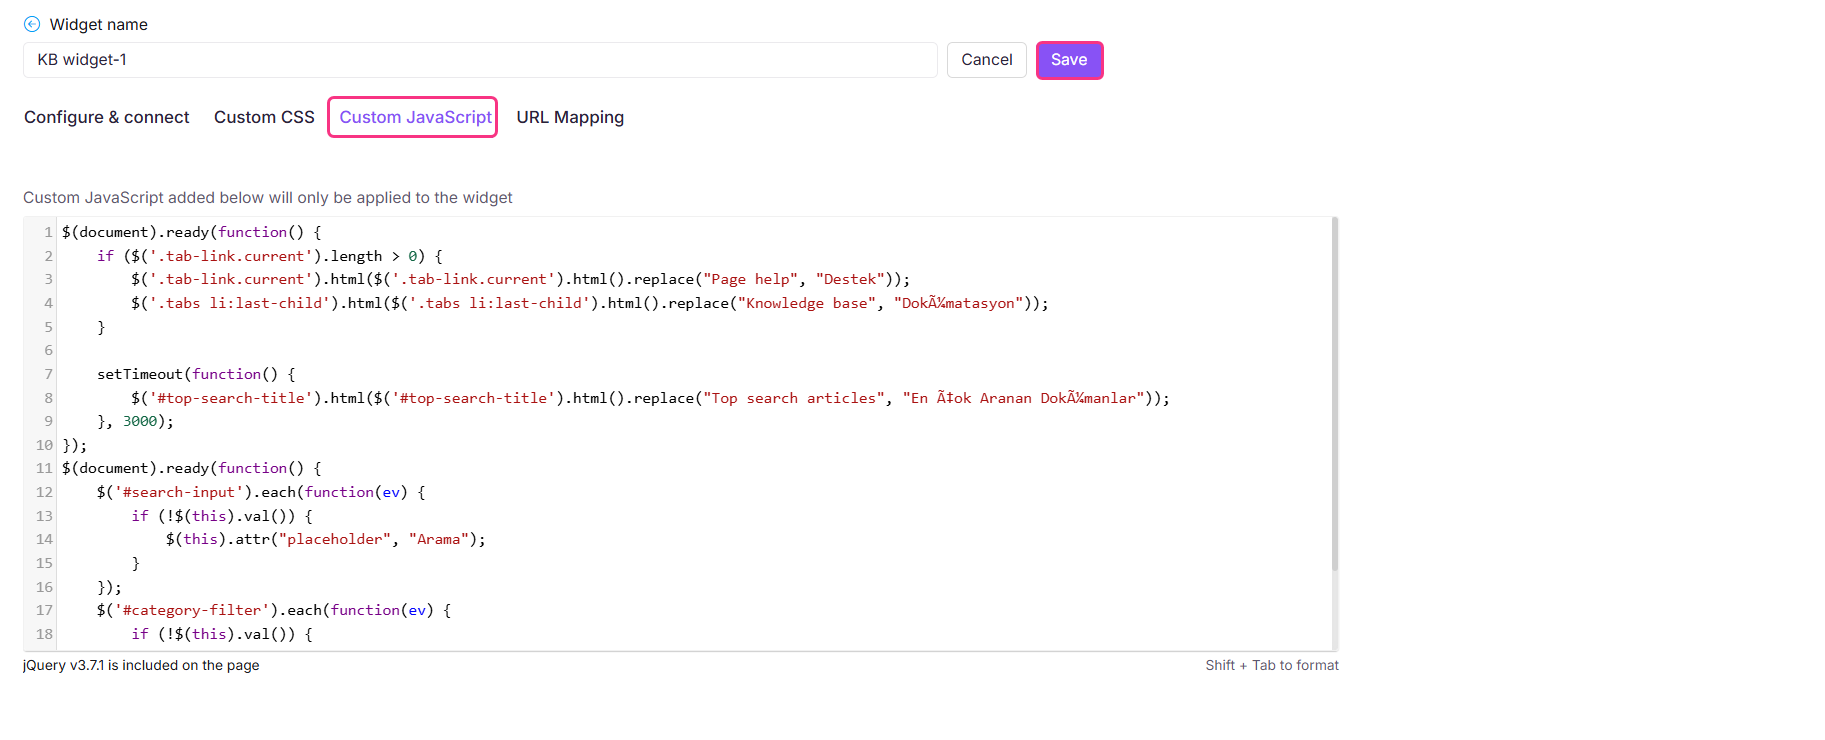
Task: Go to the URL Mapping tab
Action: coord(570,117)
